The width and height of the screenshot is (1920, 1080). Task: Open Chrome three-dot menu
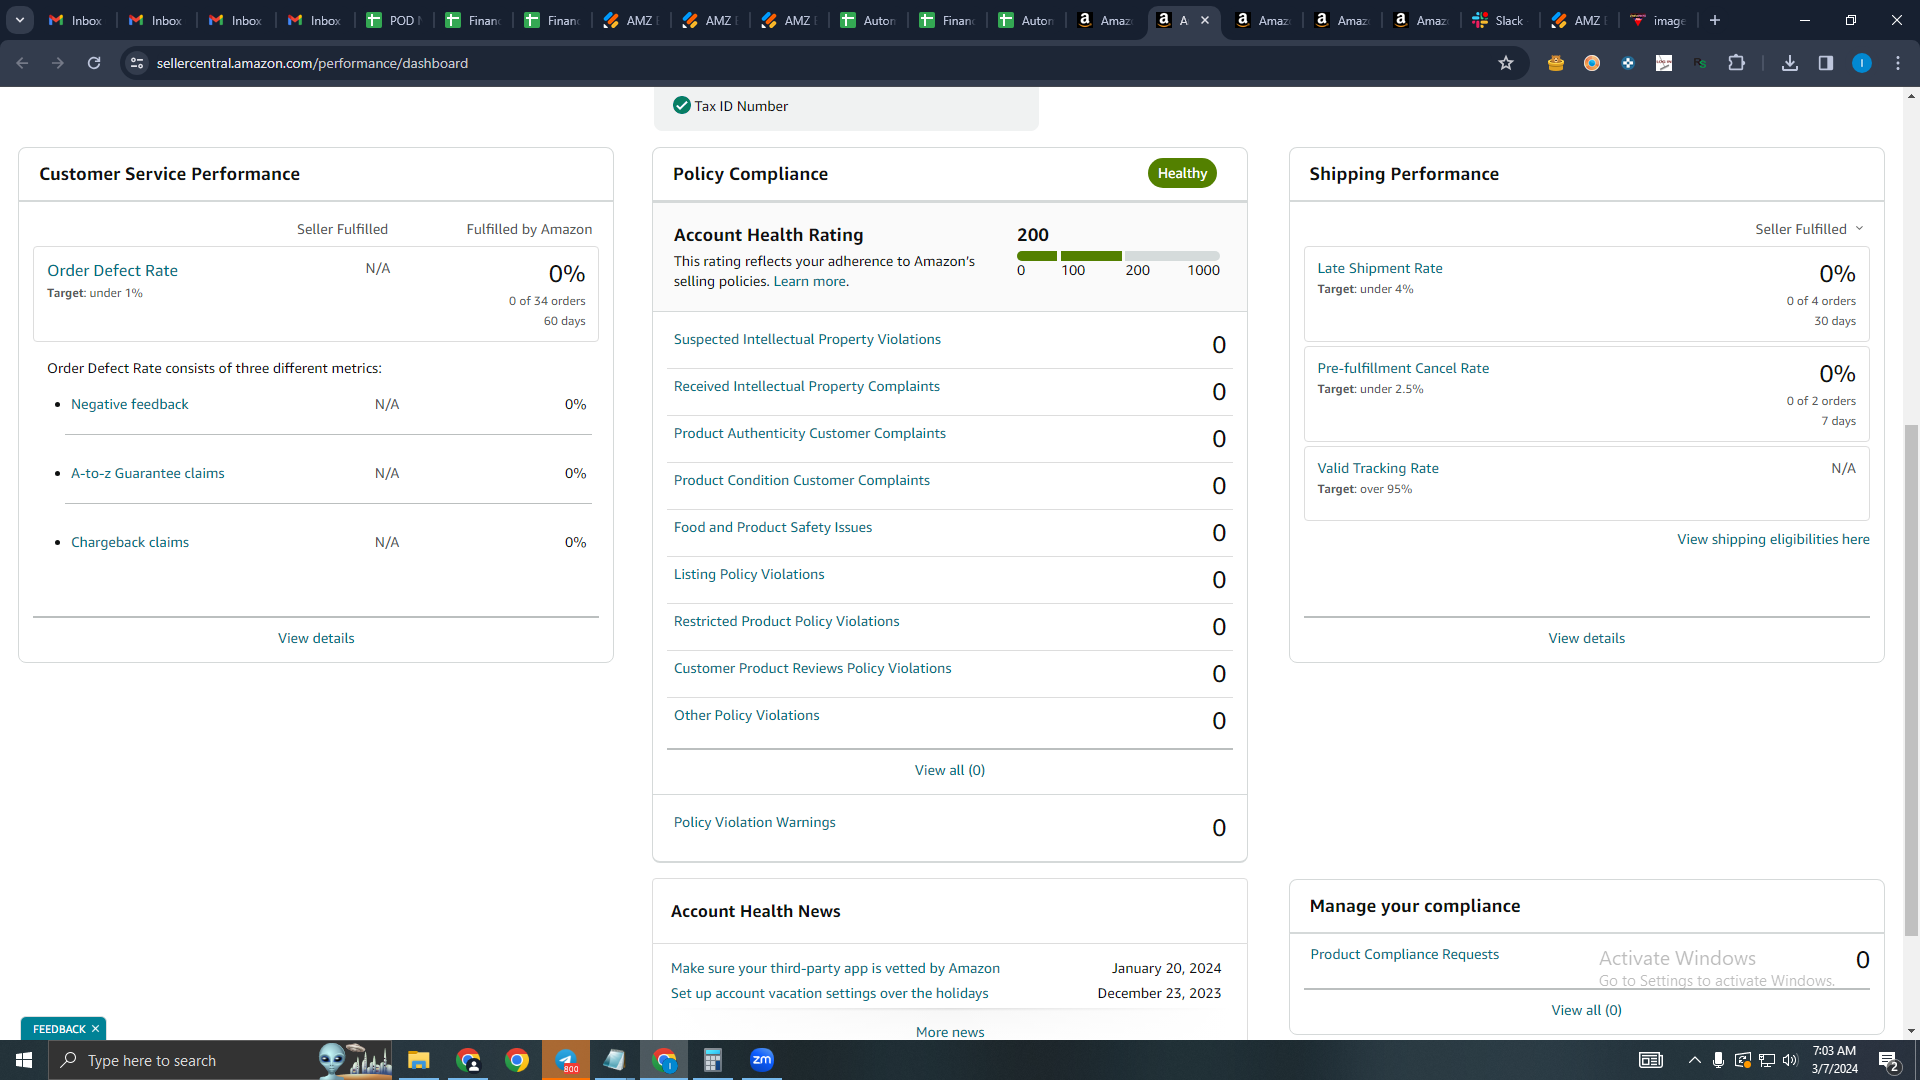click(1898, 63)
